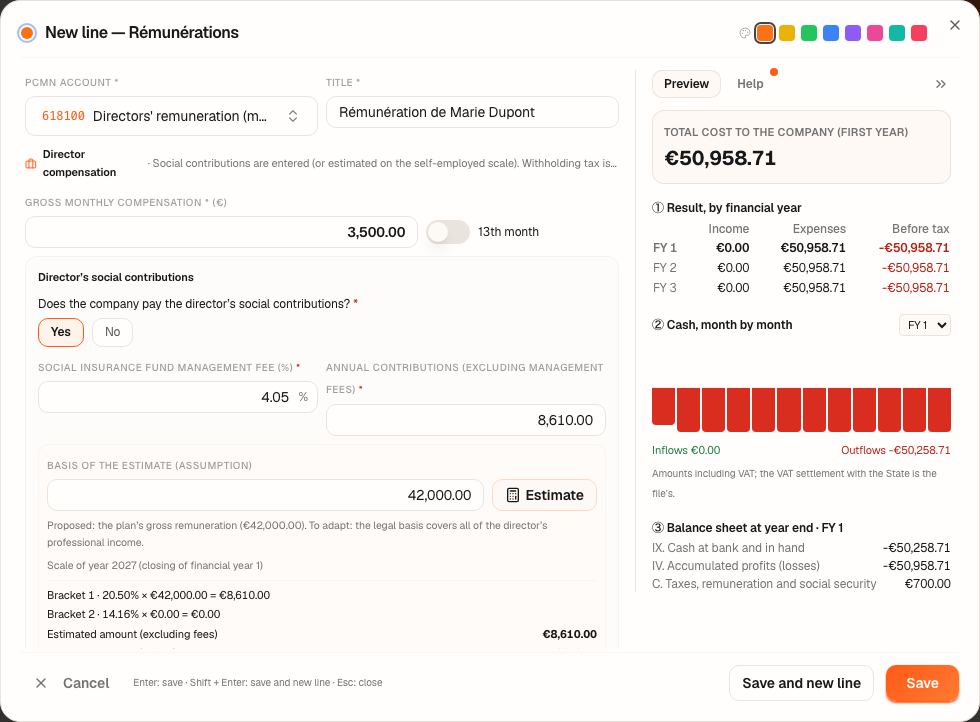The image size is (980, 722).
Task: Select Yes for company paying social contributions
Action: click(x=61, y=332)
